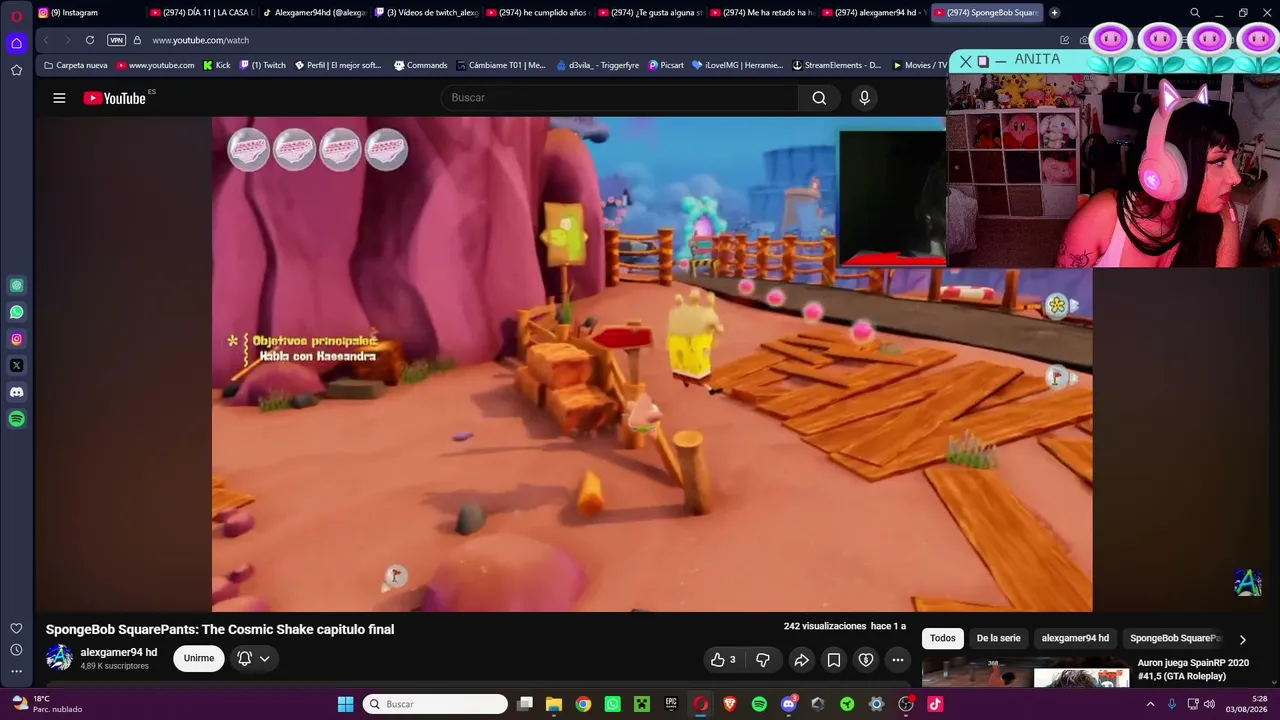Open more video actions (three dots)
This screenshot has height=720, width=1280.
pos(898,660)
